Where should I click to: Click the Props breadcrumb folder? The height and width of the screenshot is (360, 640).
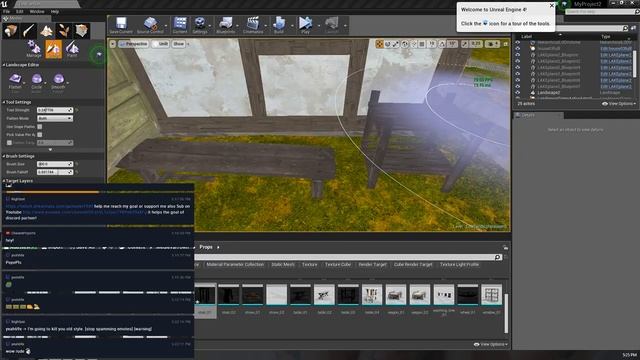click(x=206, y=247)
